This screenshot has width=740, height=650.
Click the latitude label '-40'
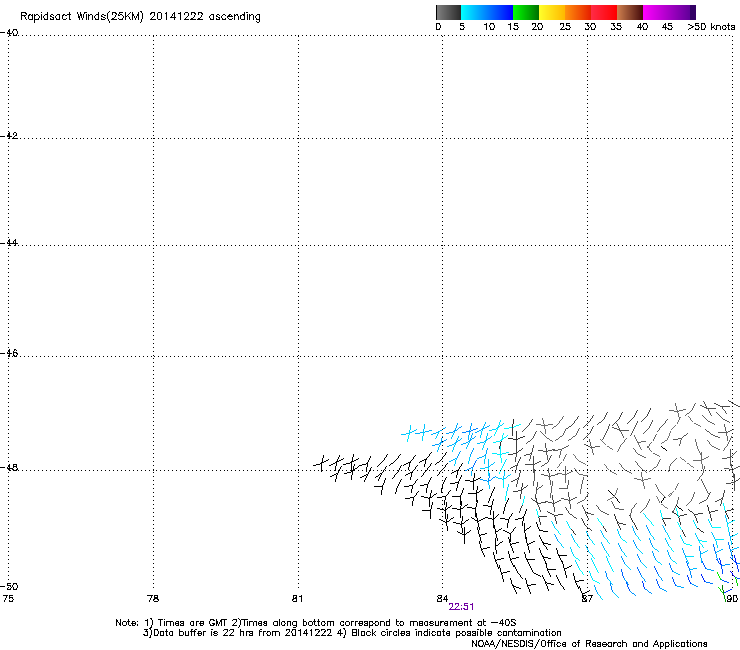(9, 33)
